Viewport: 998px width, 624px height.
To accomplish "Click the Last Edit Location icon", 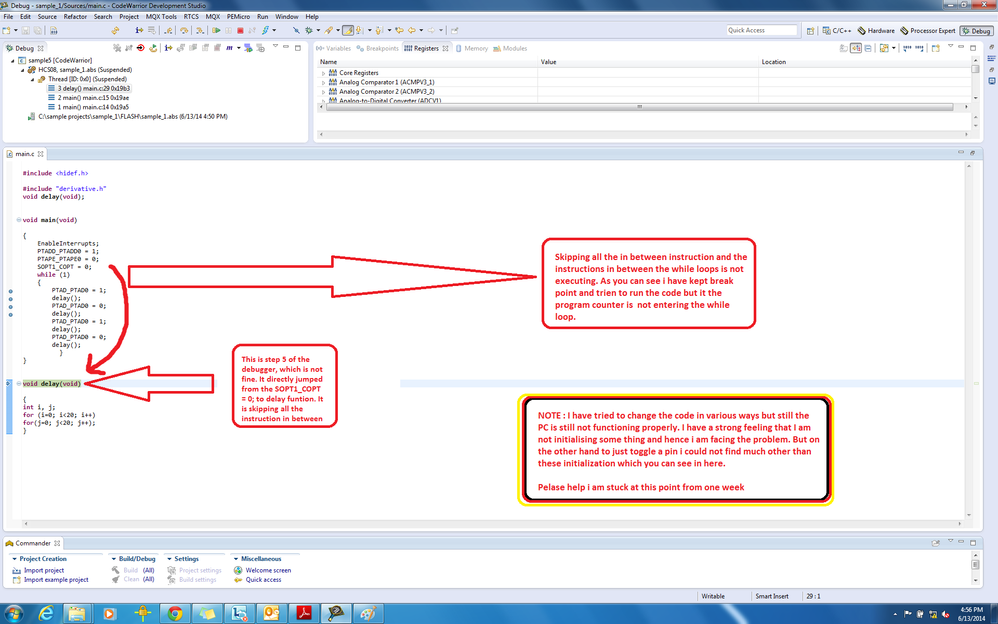I will pos(399,30).
